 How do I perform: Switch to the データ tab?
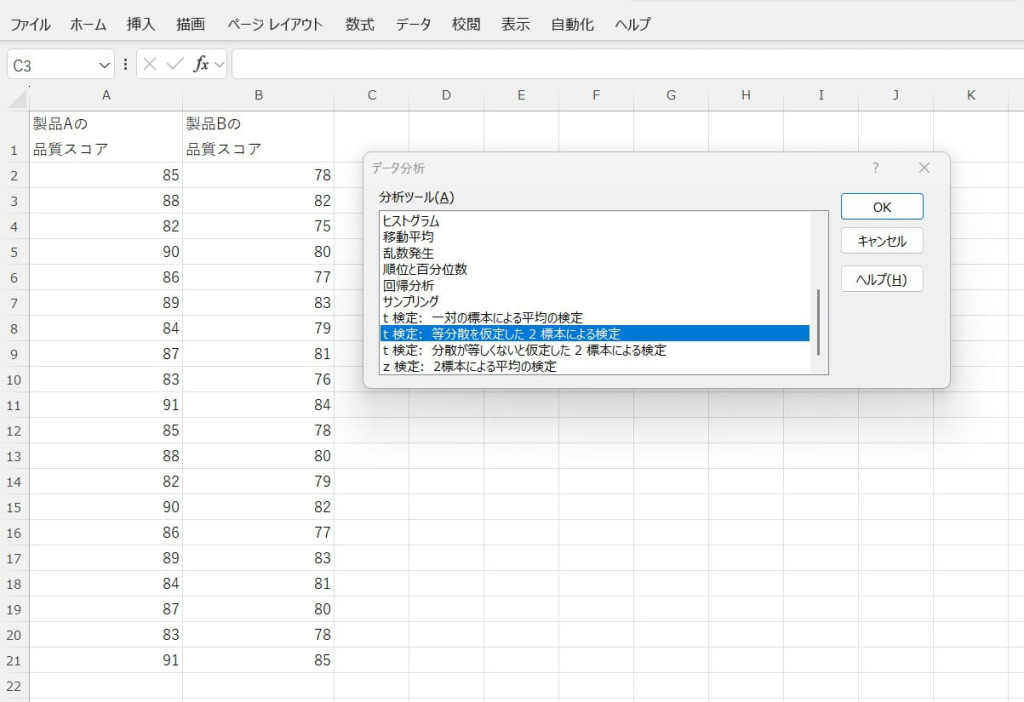tap(414, 24)
